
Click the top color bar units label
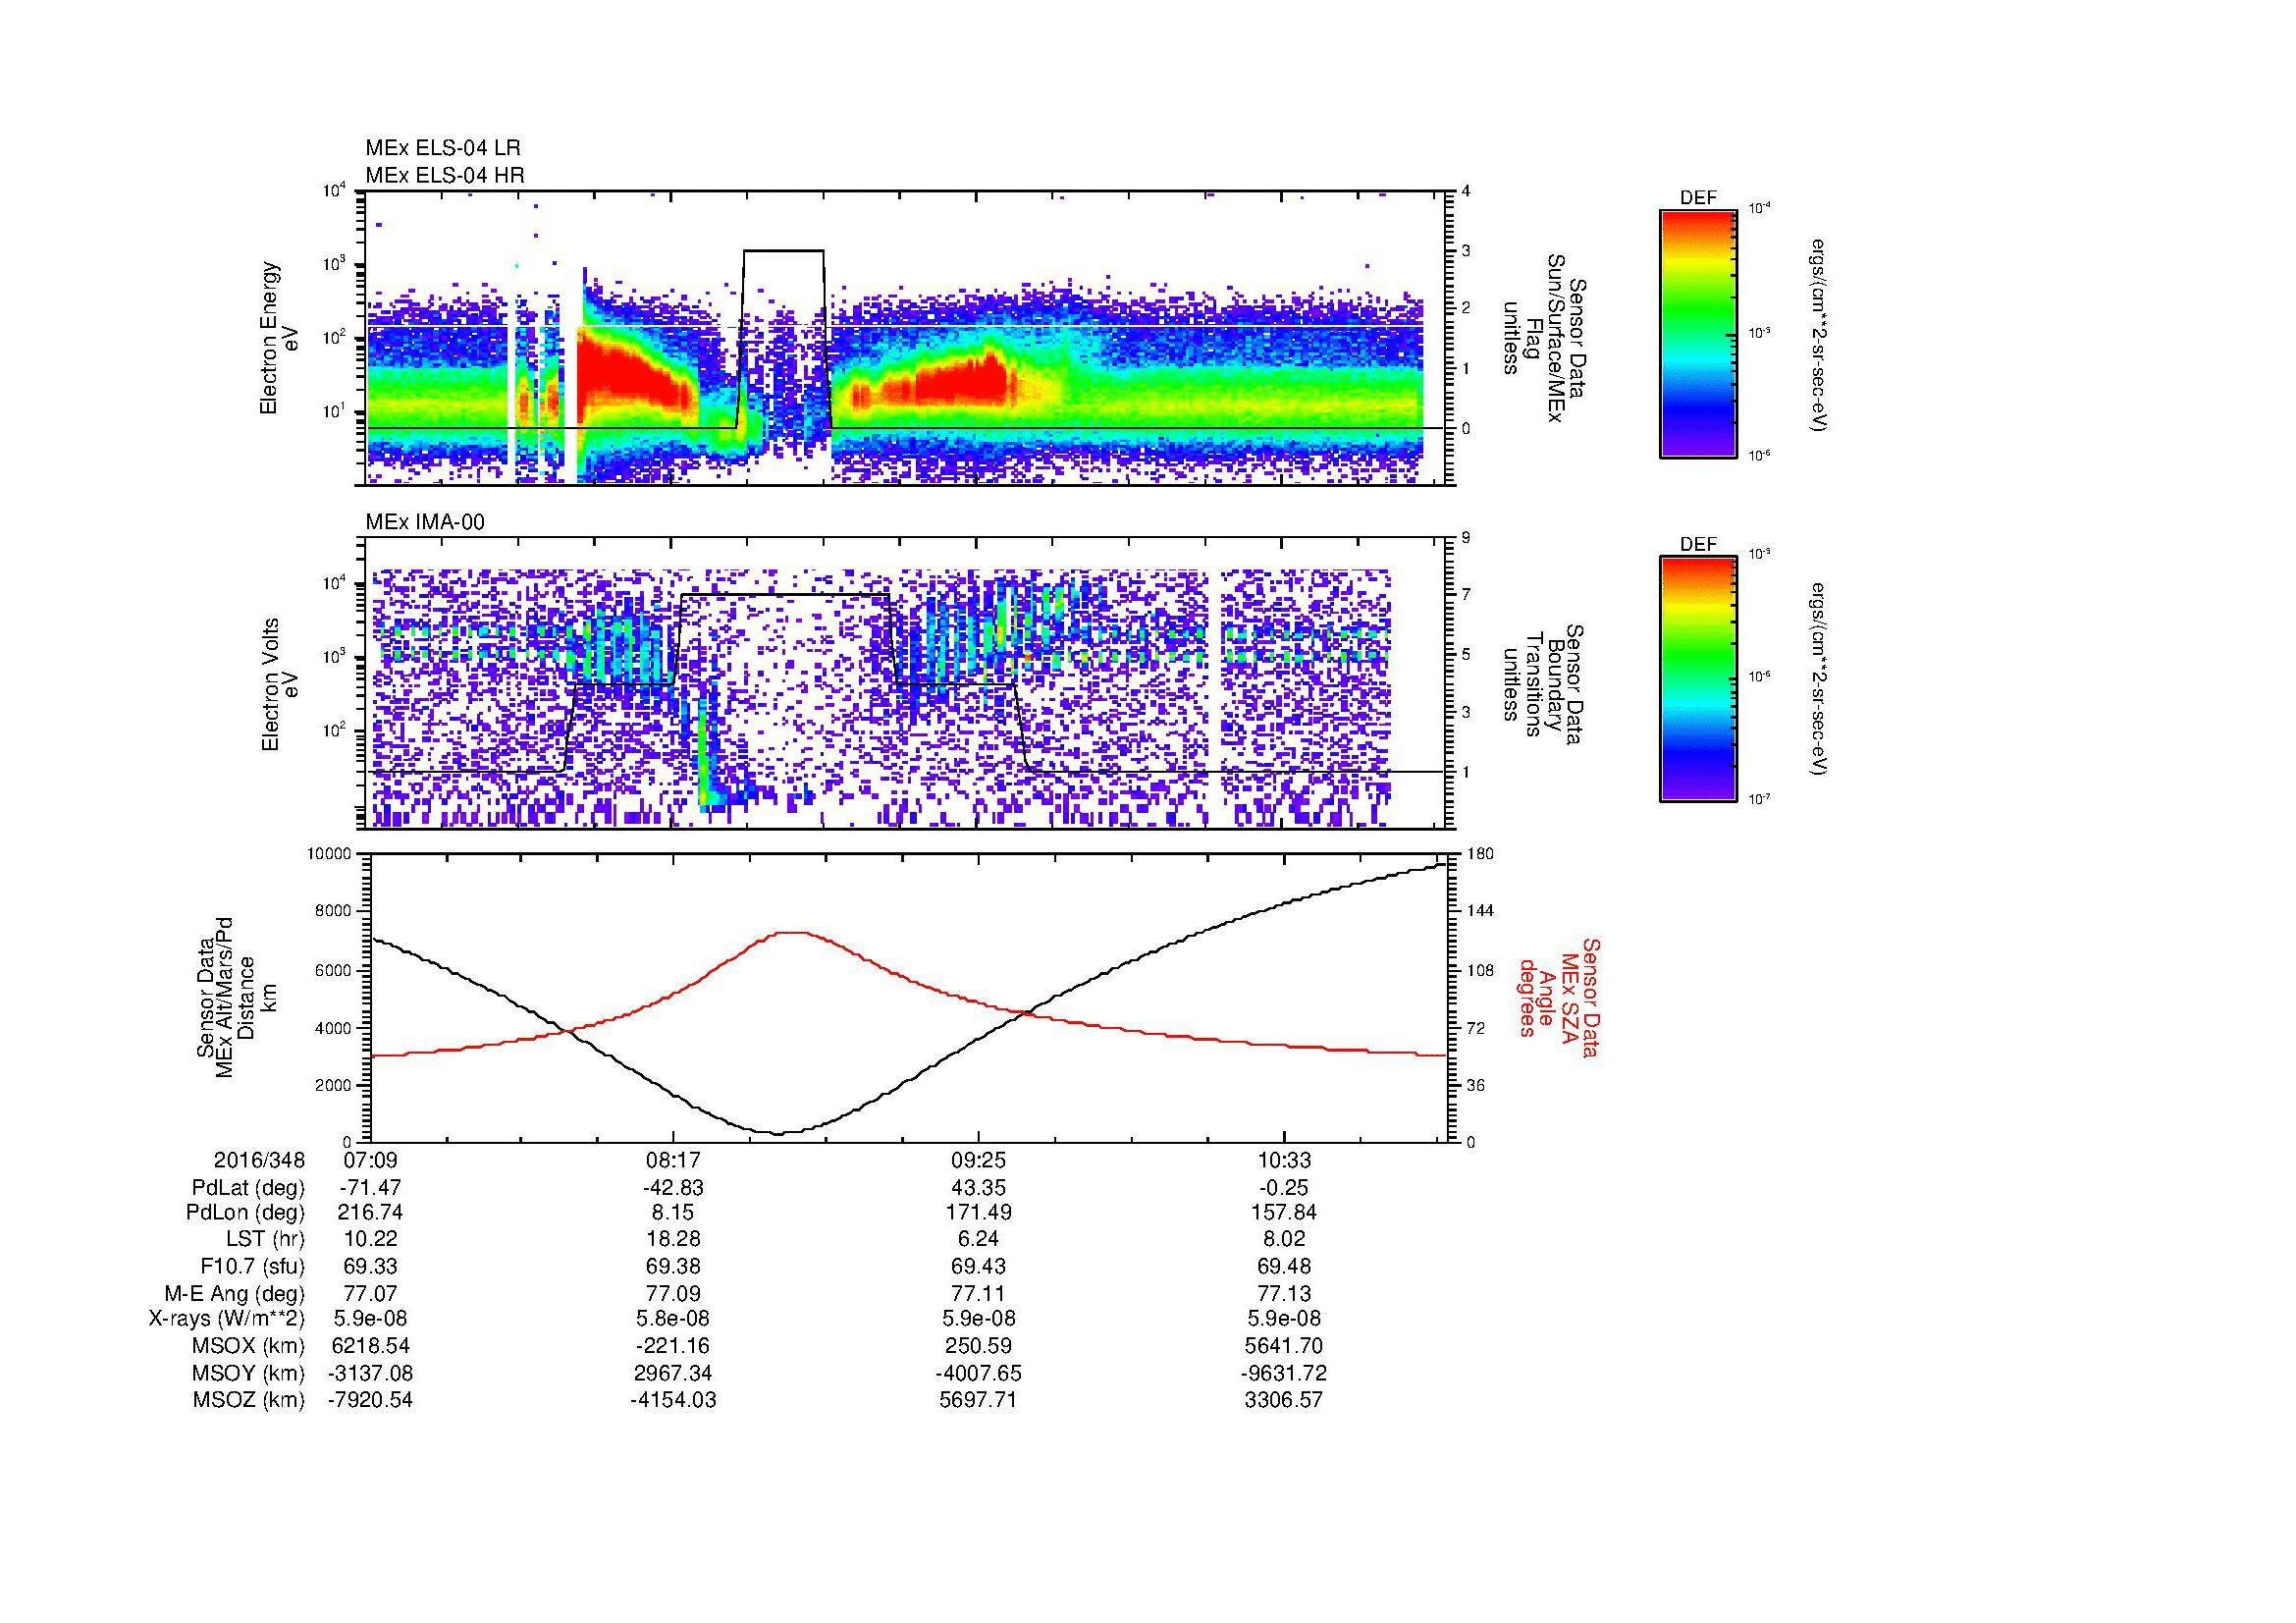point(1818,334)
